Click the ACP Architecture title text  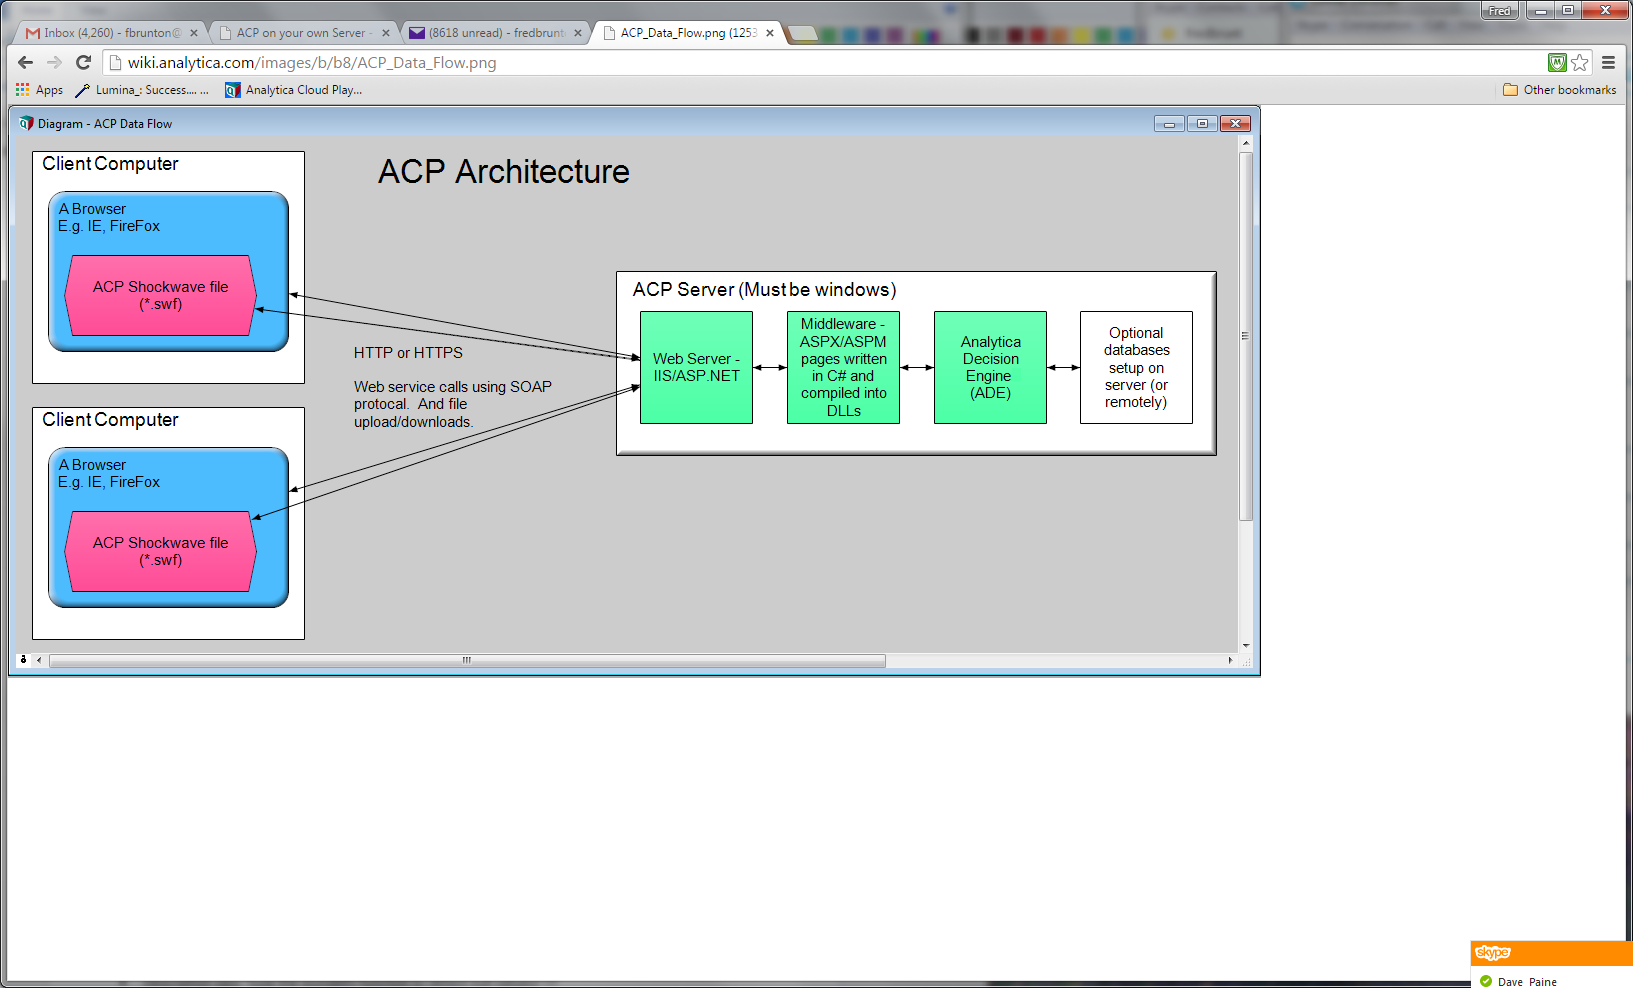504,172
